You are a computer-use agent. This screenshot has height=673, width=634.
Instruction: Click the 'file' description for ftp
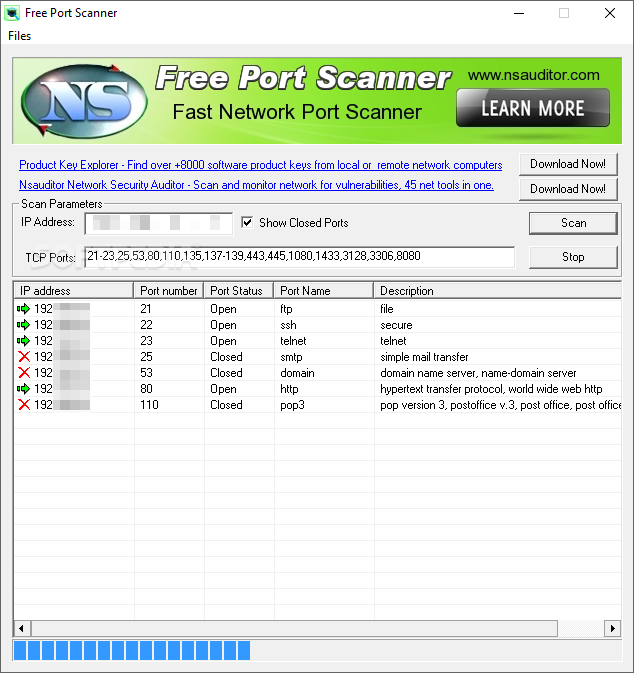pos(387,309)
